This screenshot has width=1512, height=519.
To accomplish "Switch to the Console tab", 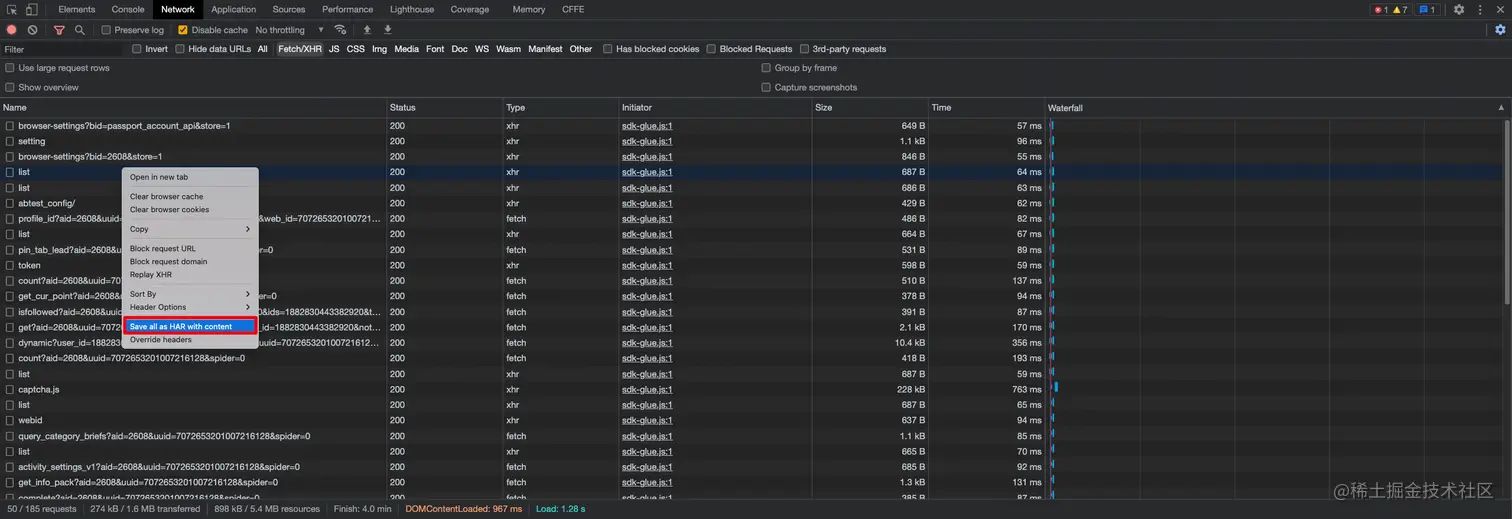I will pyautogui.click(x=128, y=9).
